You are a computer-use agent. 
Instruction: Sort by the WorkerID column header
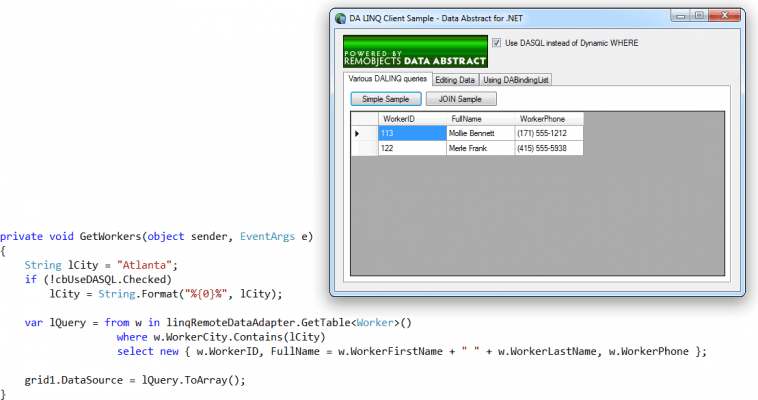412,119
